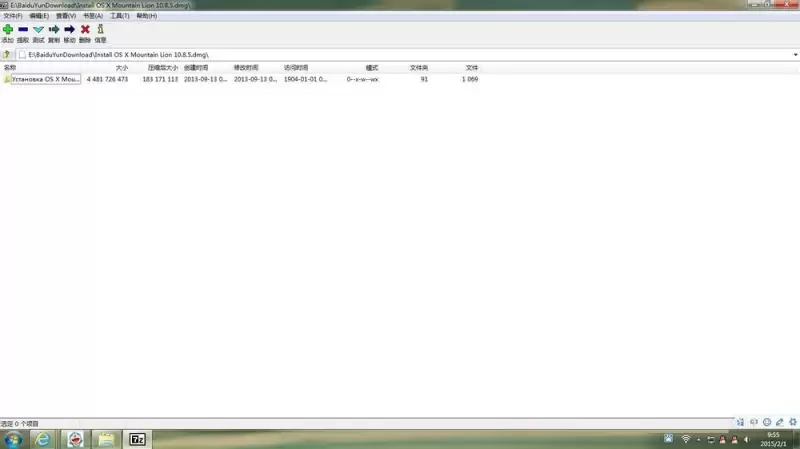Image resolution: width=800 pixels, height=449 pixels.
Task: Click the folders count 91 cell
Action: click(x=424, y=79)
